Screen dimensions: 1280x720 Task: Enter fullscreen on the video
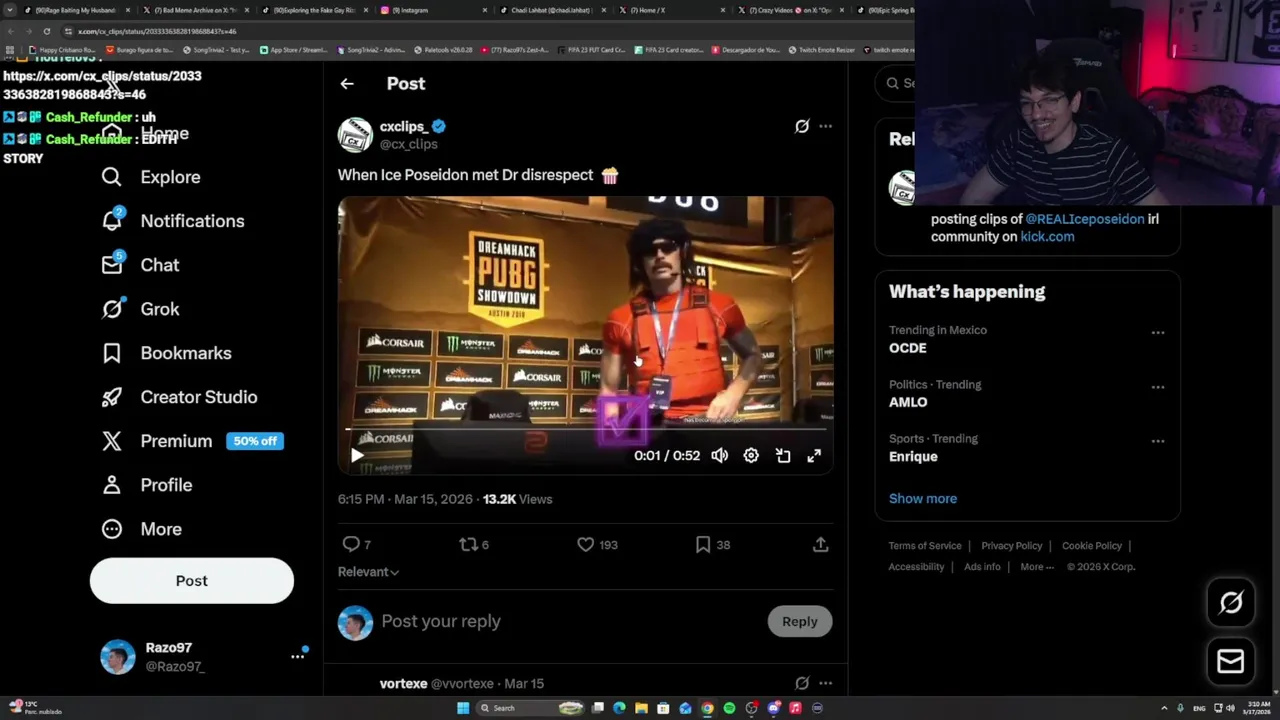click(814, 456)
